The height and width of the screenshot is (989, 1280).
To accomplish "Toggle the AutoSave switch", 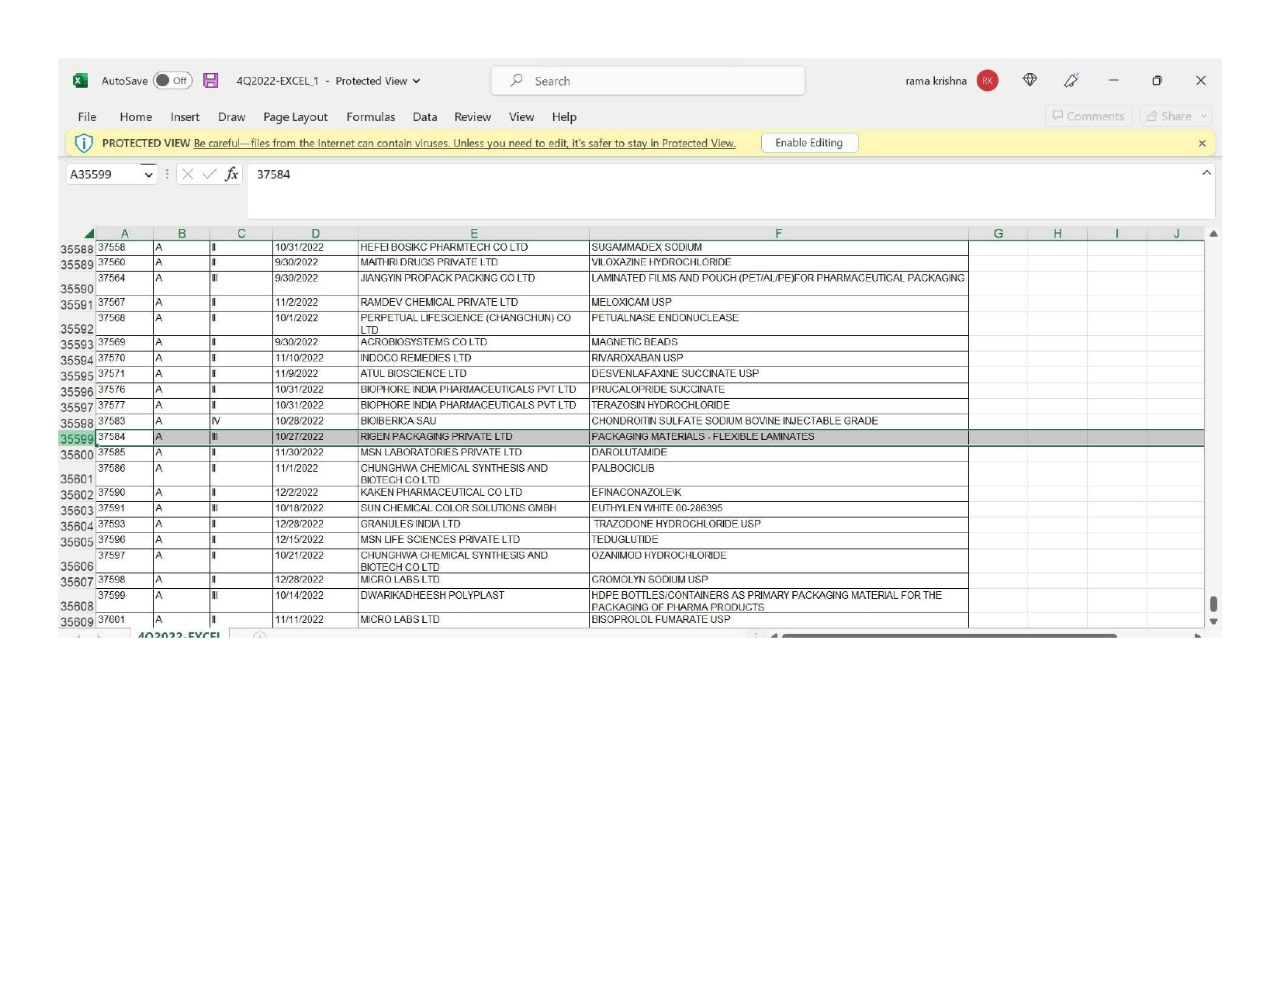I will coord(172,81).
